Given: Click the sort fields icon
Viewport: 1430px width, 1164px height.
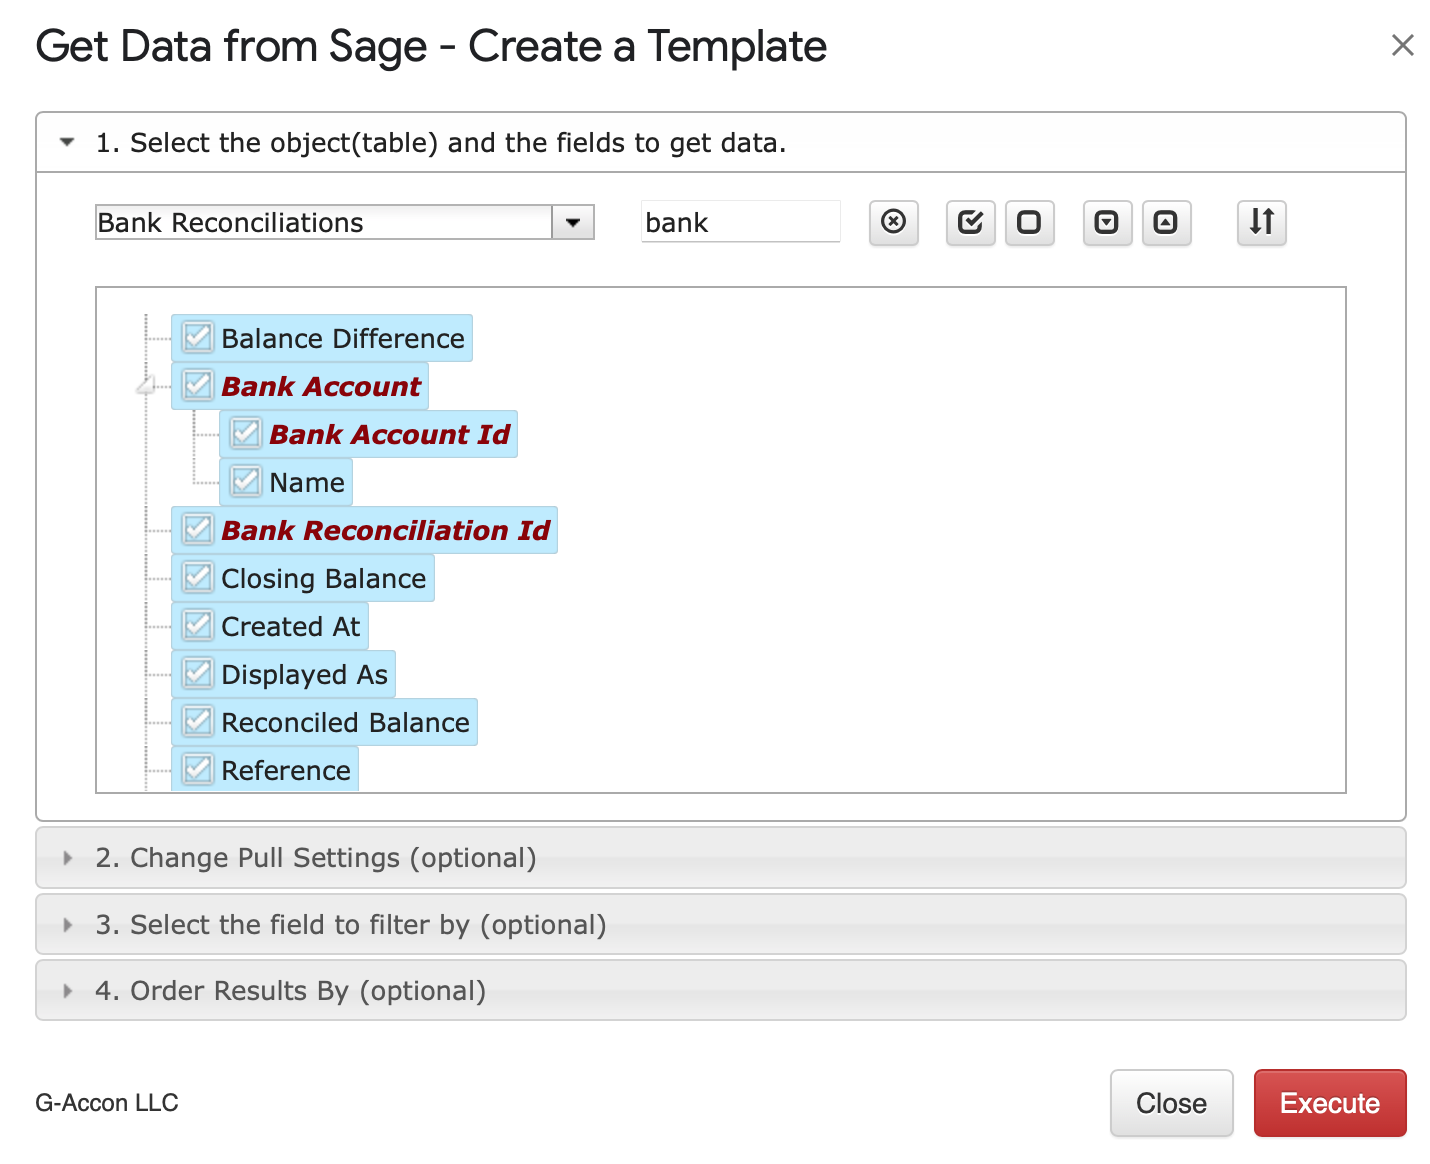Looking at the screenshot, I should tap(1262, 222).
